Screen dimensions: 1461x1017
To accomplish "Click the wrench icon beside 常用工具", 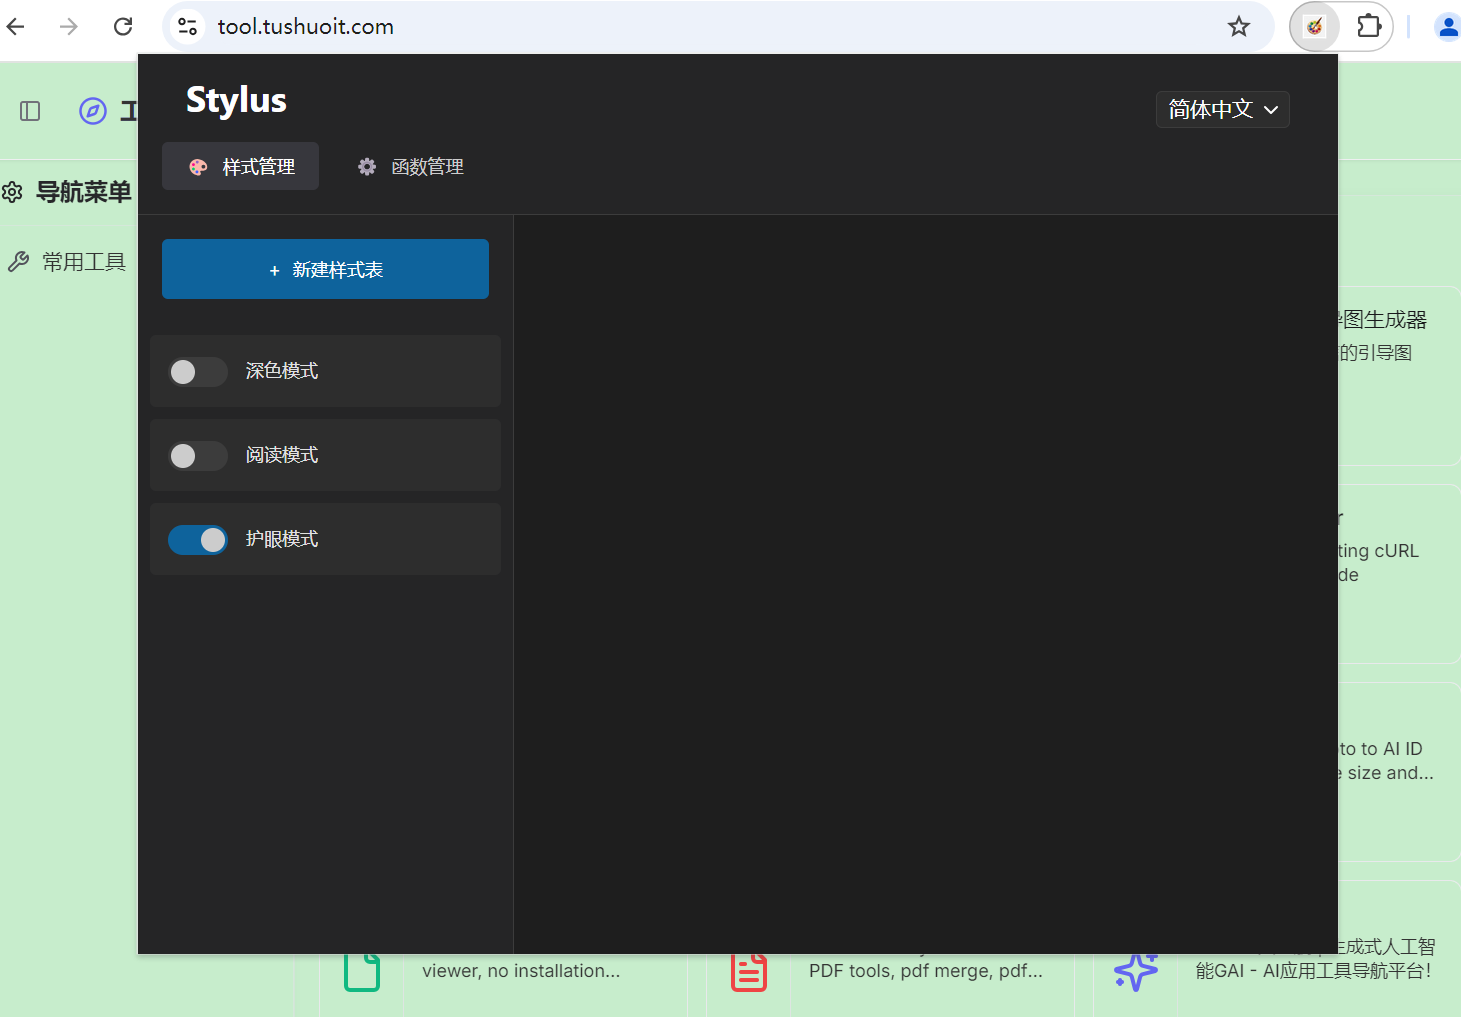I will pos(18,262).
